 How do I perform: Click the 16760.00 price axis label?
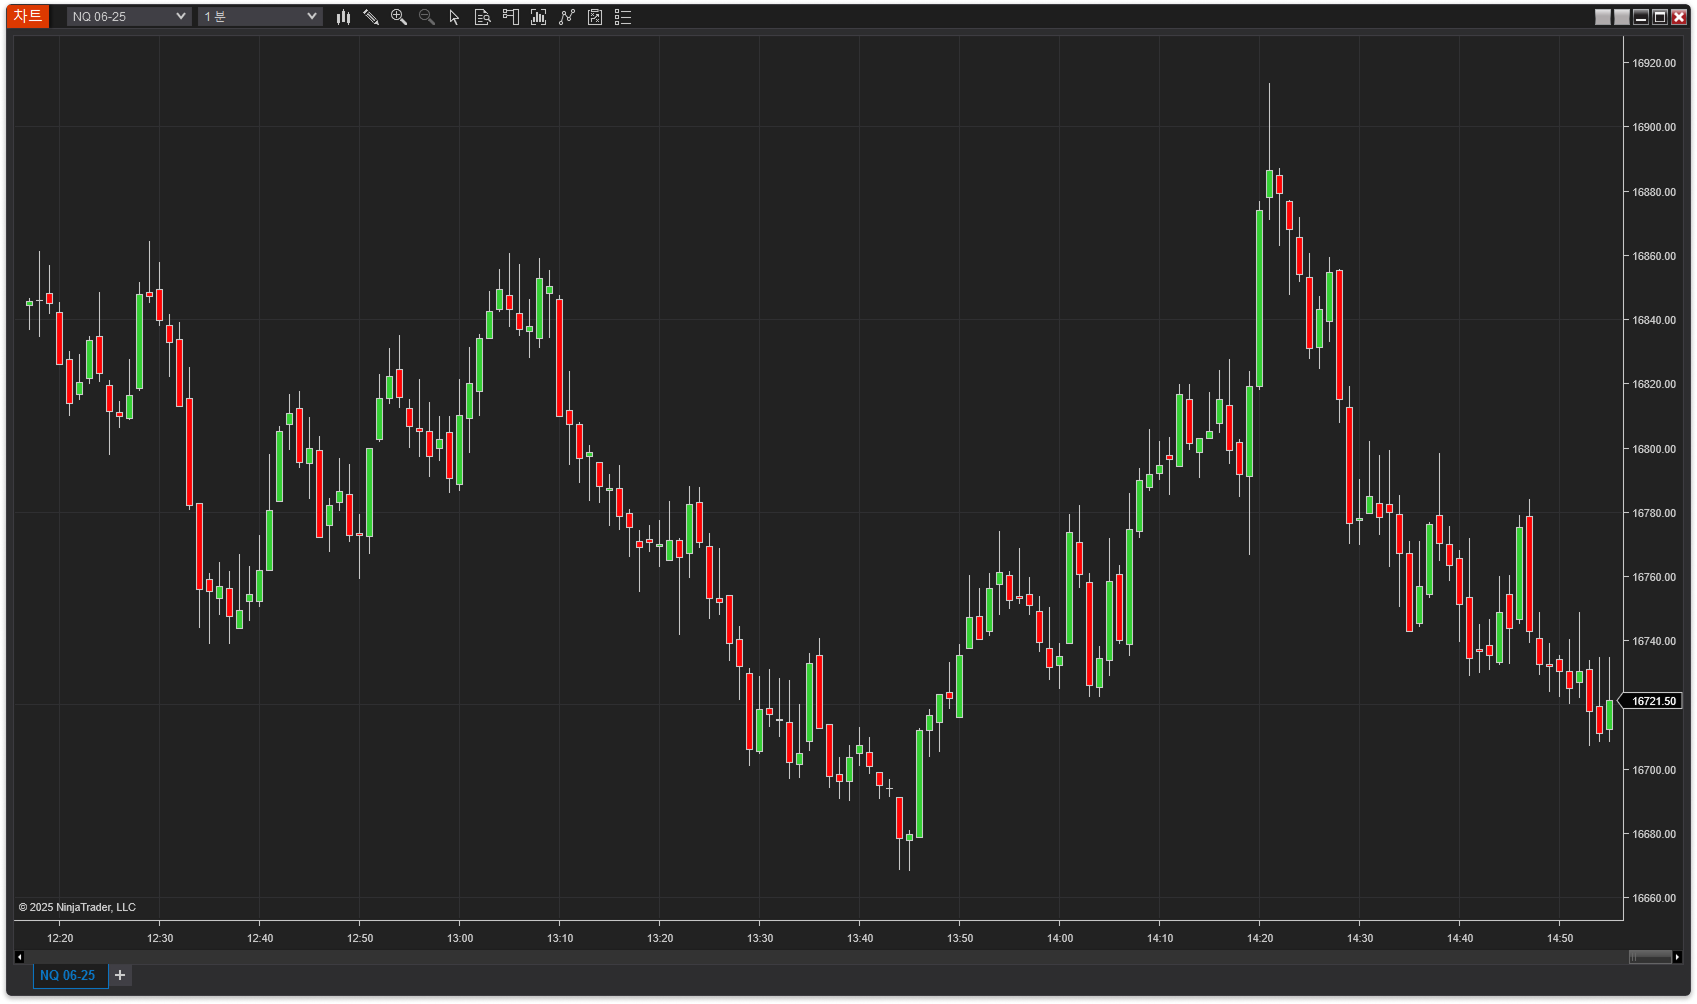tap(1654, 577)
